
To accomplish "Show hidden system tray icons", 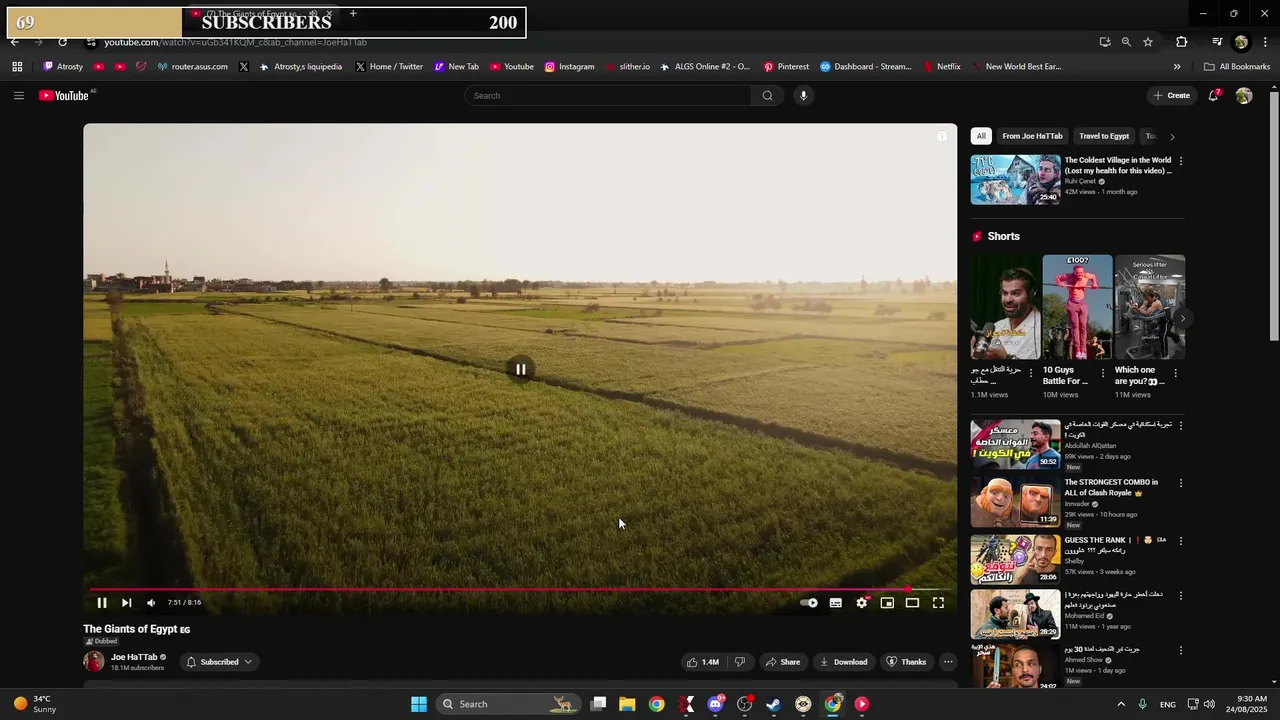I will pyautogui.click(x=1120, y=704).
